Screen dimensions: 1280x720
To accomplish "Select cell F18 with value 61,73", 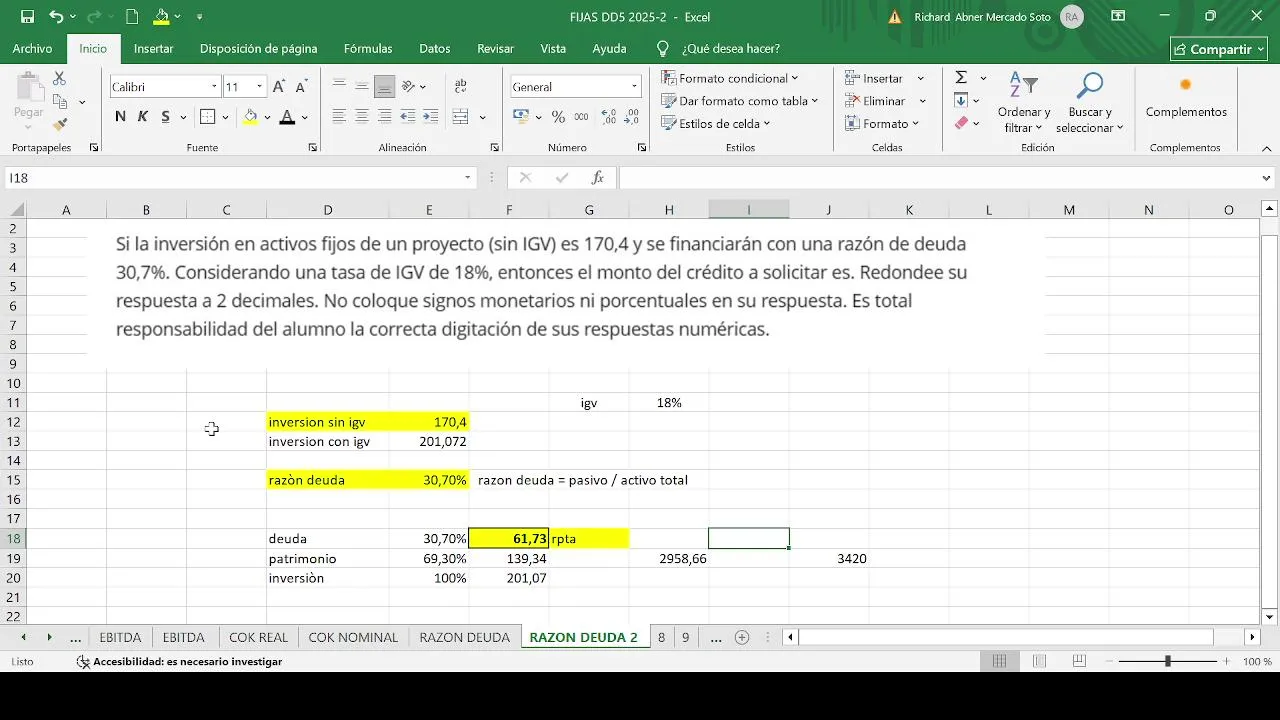I will coord(509,538).
